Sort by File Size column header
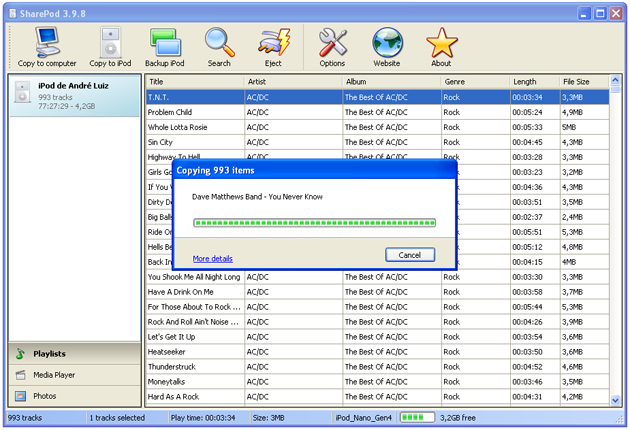The height and width of the screenshot is (430, 630). point(585,82)
